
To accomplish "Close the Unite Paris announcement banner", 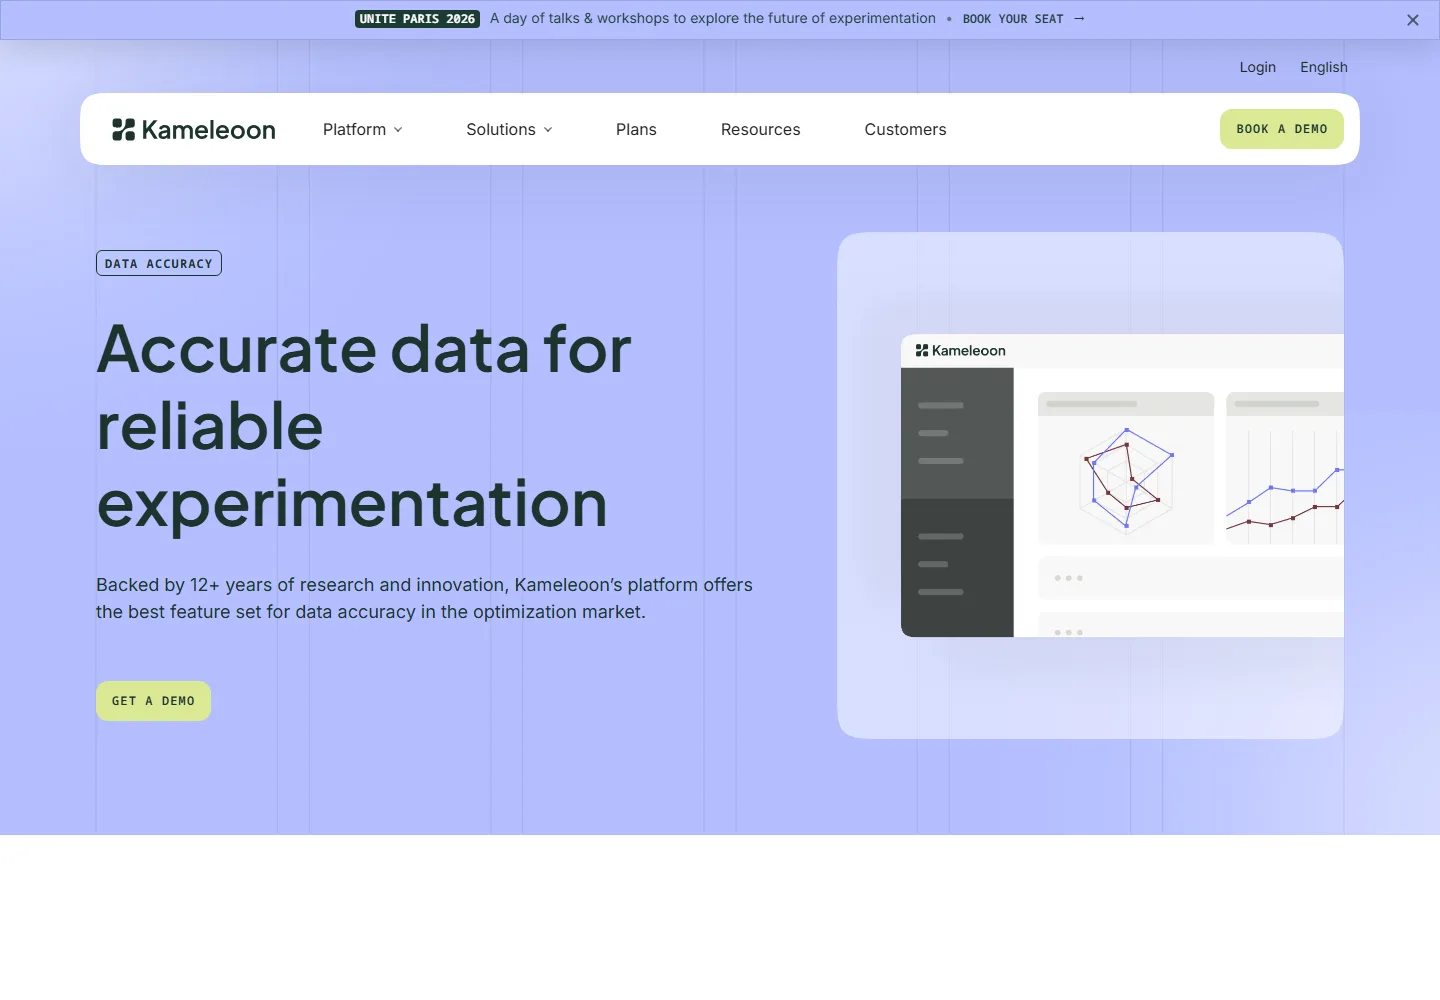I will coord(1412,20).
